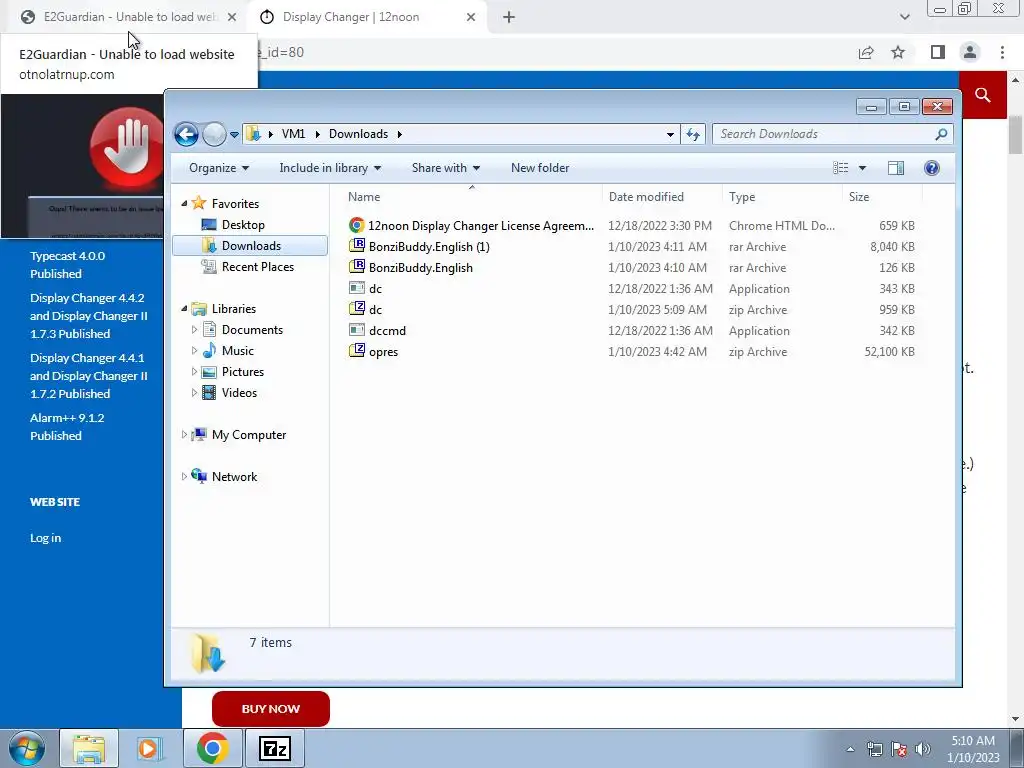Click the Log in link
Viewport: 1024px width, 768px height.
click(45, 538)
